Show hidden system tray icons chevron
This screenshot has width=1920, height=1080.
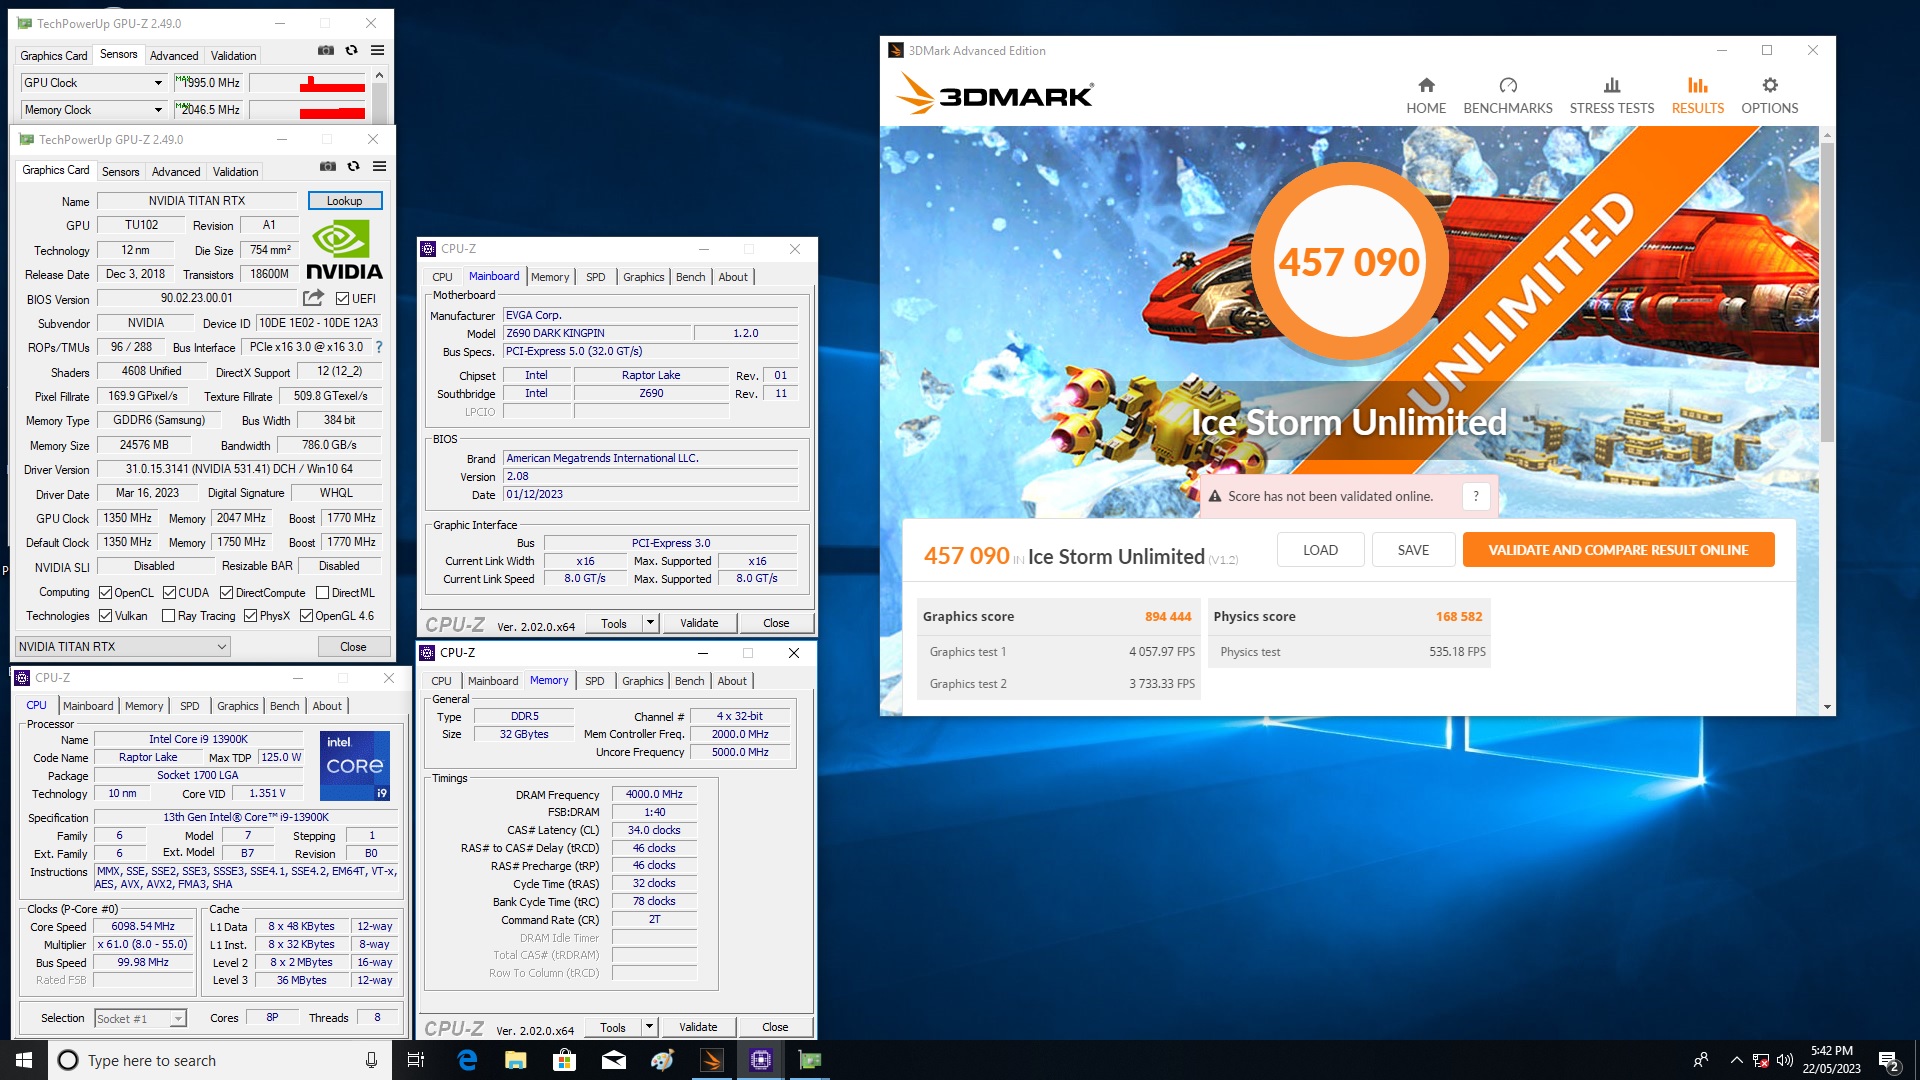coord(1736,1060)
